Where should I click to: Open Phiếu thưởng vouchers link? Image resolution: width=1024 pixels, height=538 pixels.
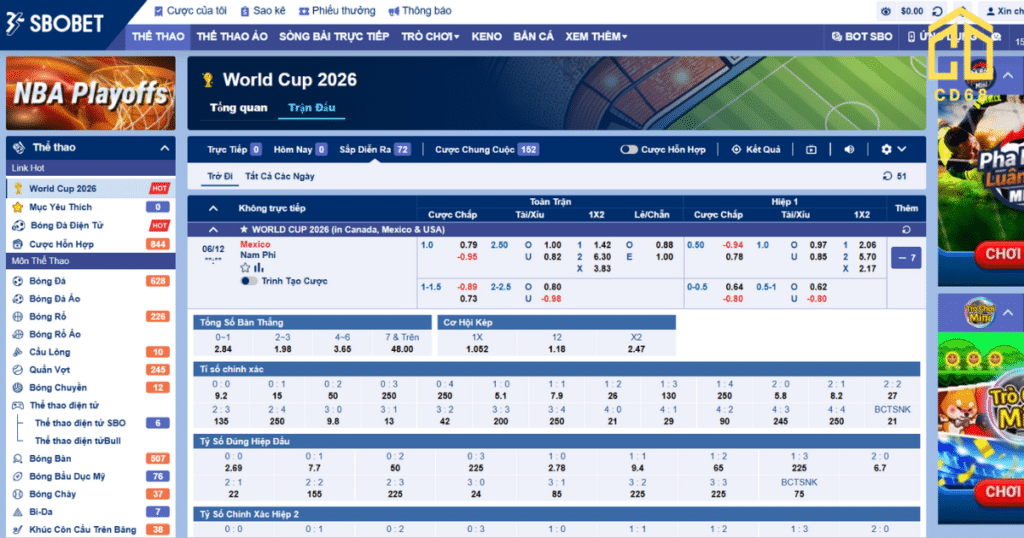[x=337, y=11]
